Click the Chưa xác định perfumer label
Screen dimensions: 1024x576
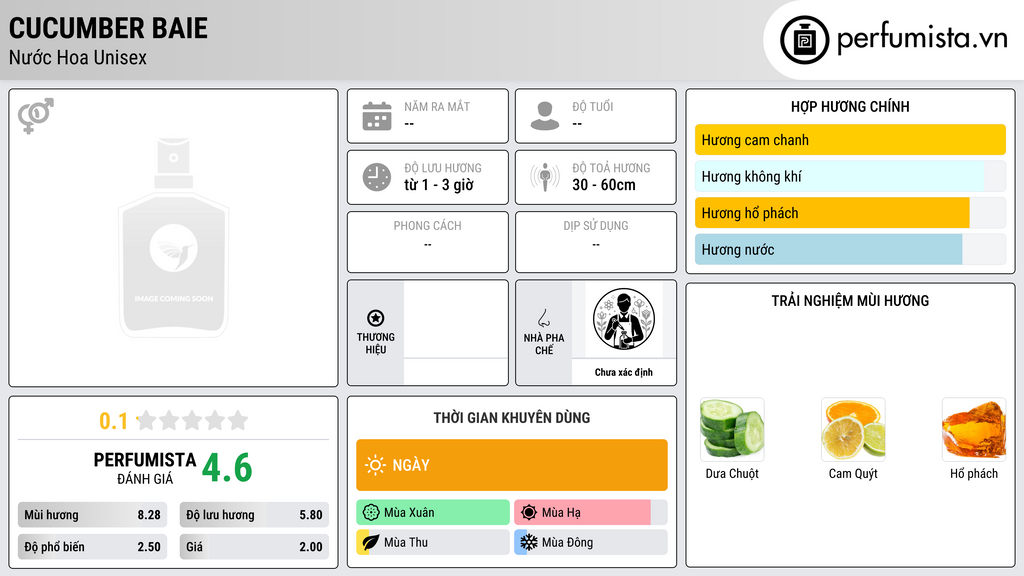[x=624, y=372]
